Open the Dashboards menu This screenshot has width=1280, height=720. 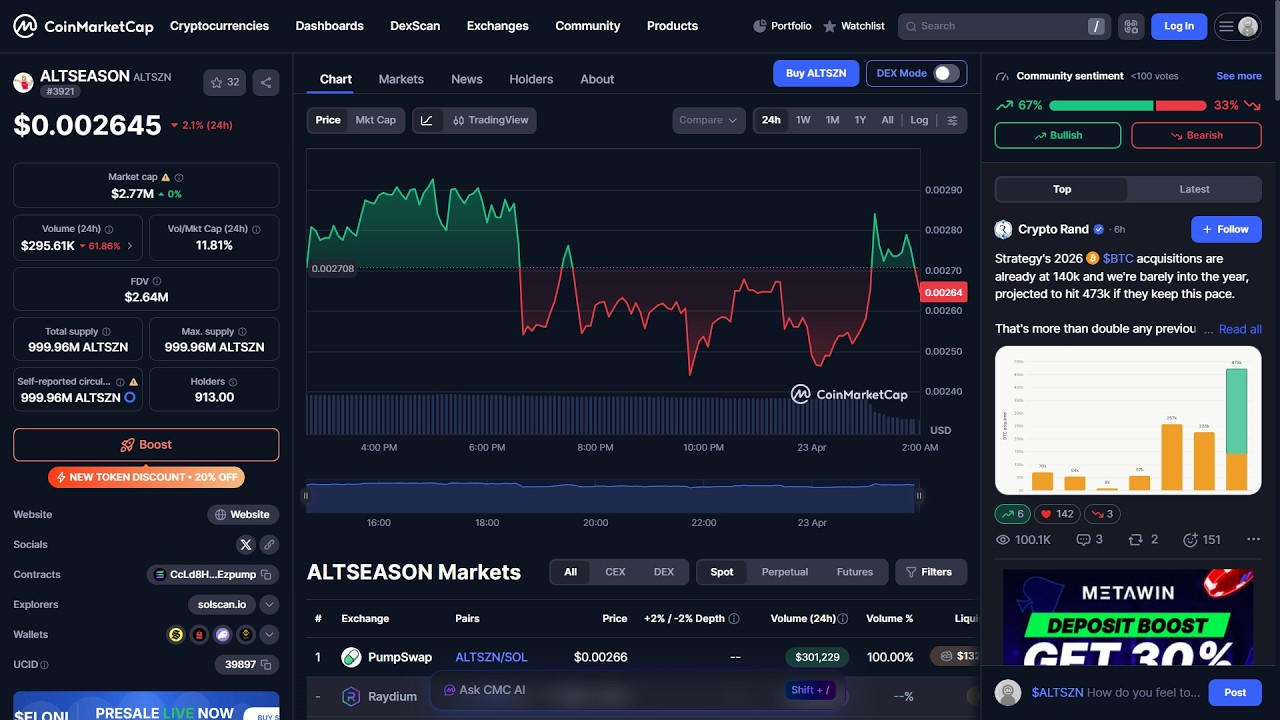click(329, 26)
